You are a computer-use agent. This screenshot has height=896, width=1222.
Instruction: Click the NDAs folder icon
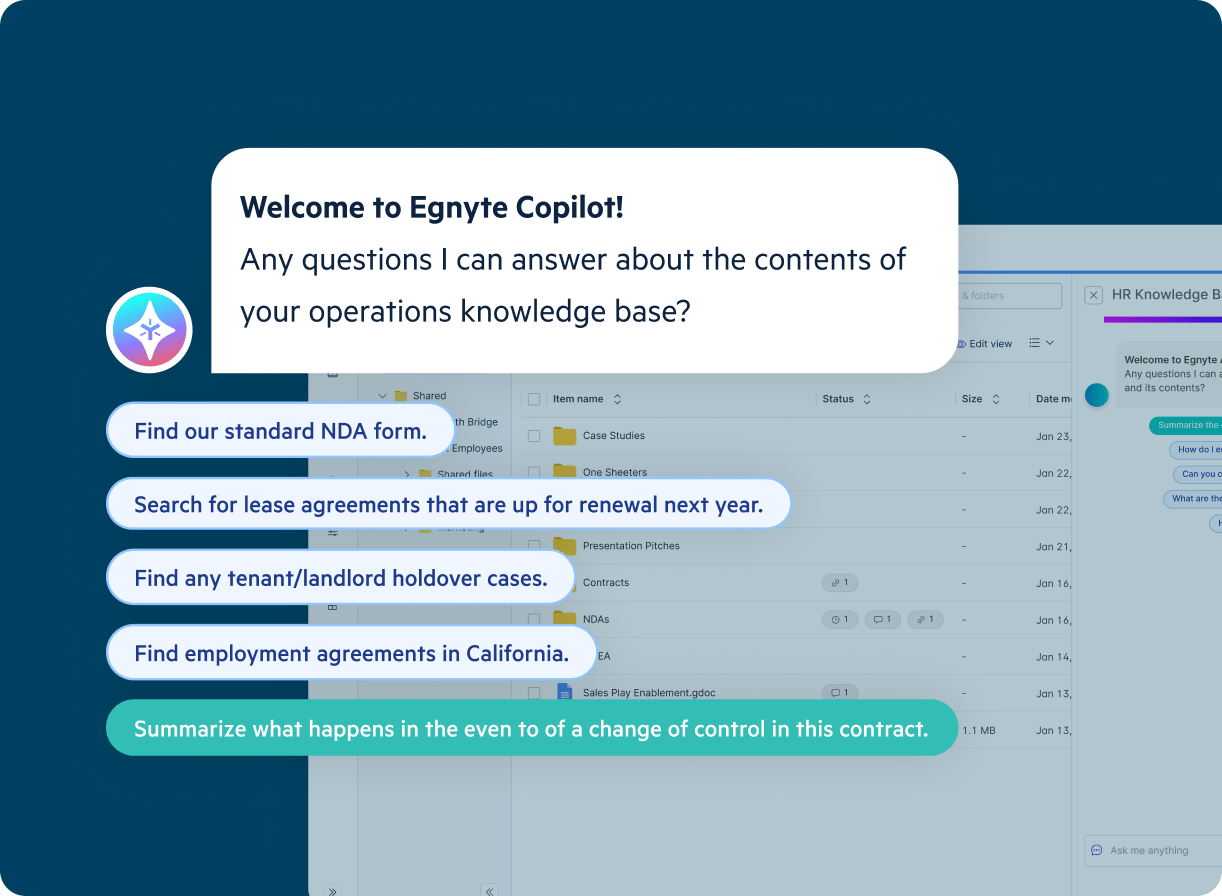click(x=565, y=619)
